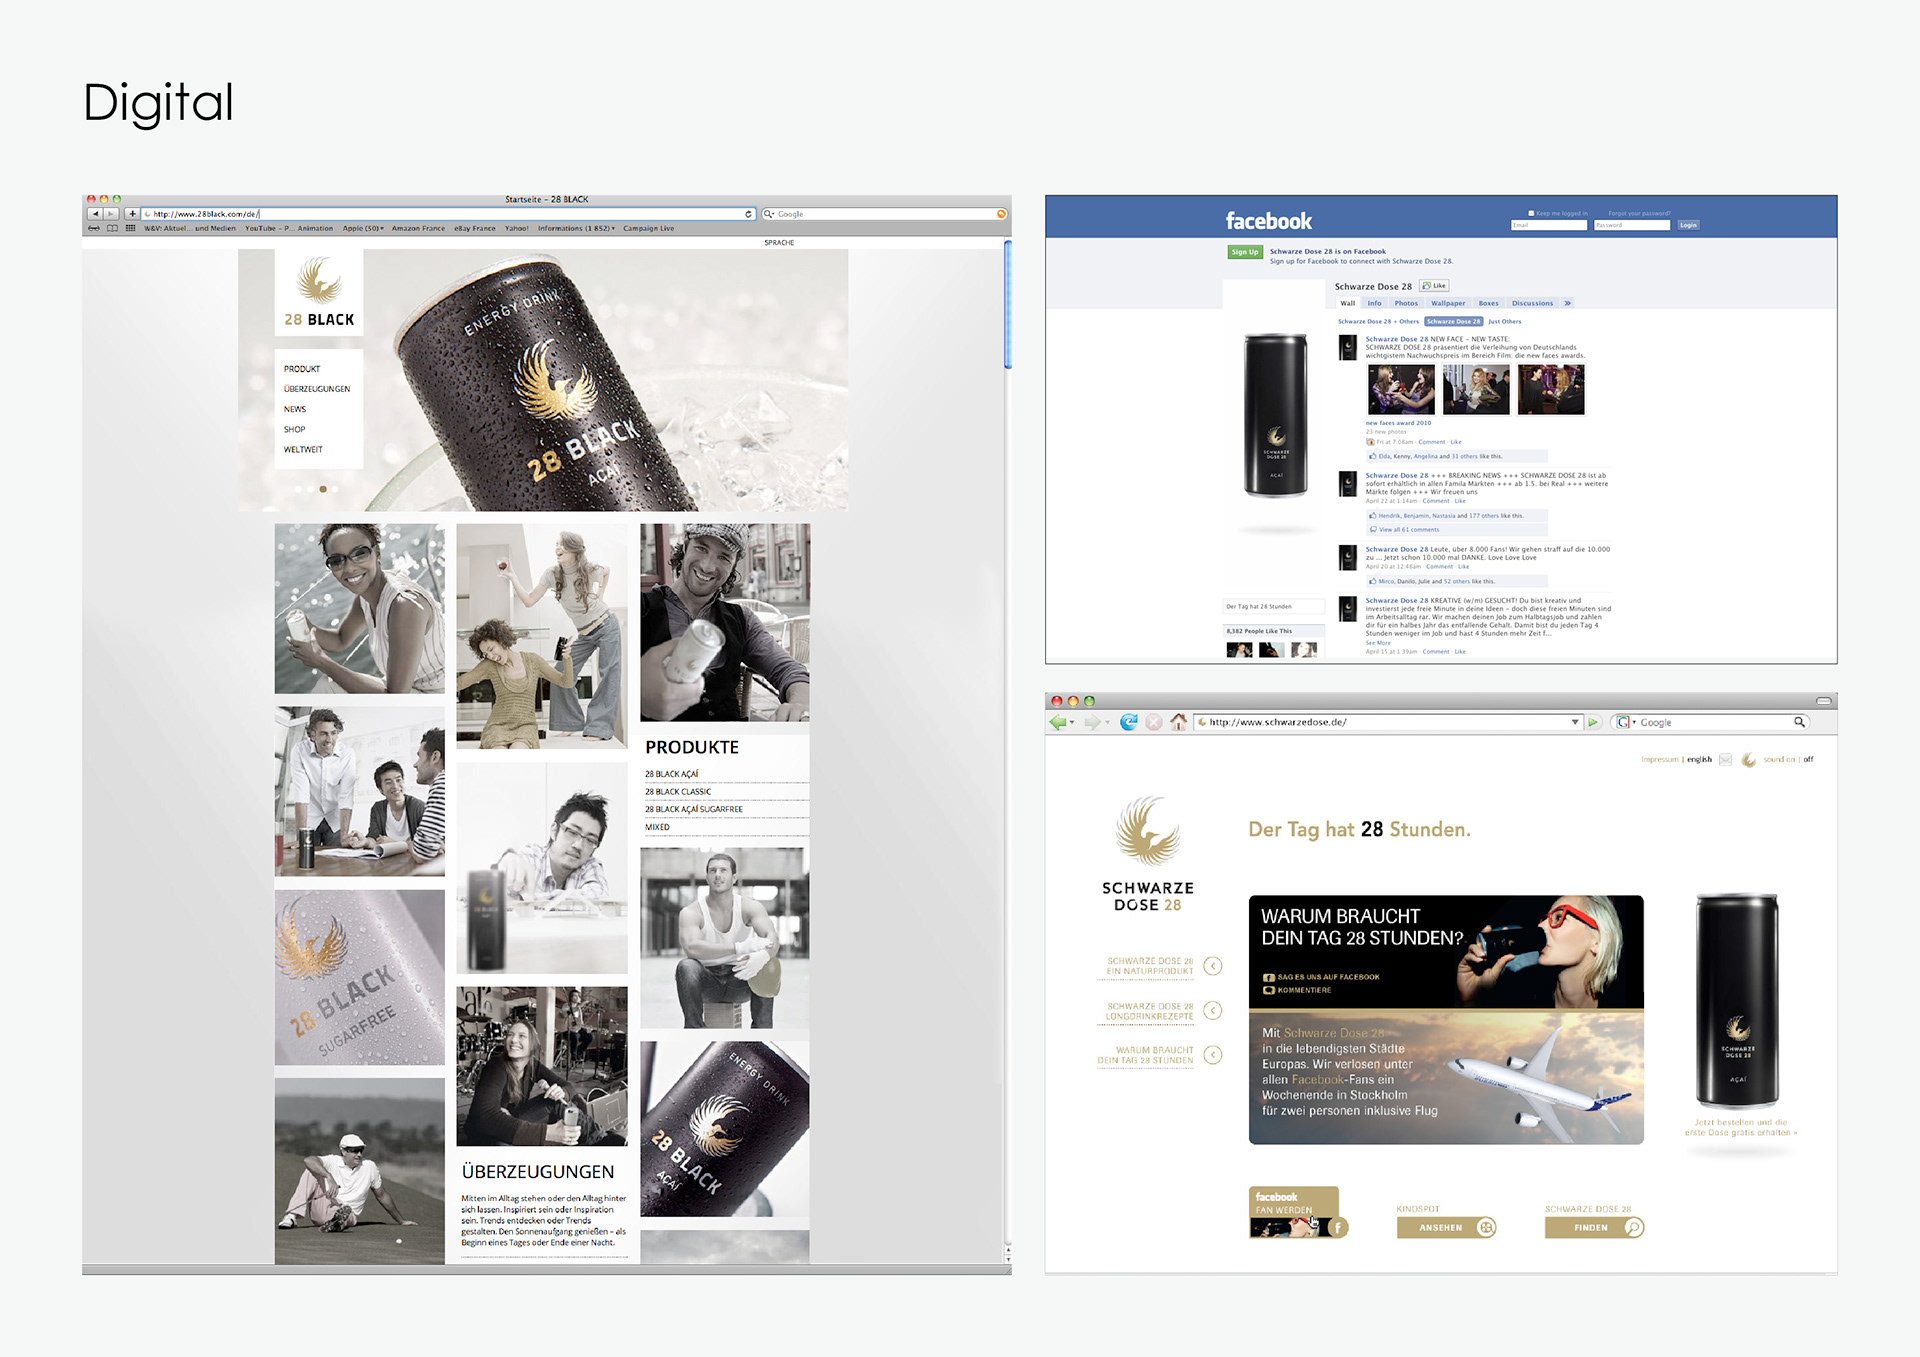This screenshot has height=1357, width=1920.
Task: Switch to the Facebook Photos tab
Action: click(1406, 303)
